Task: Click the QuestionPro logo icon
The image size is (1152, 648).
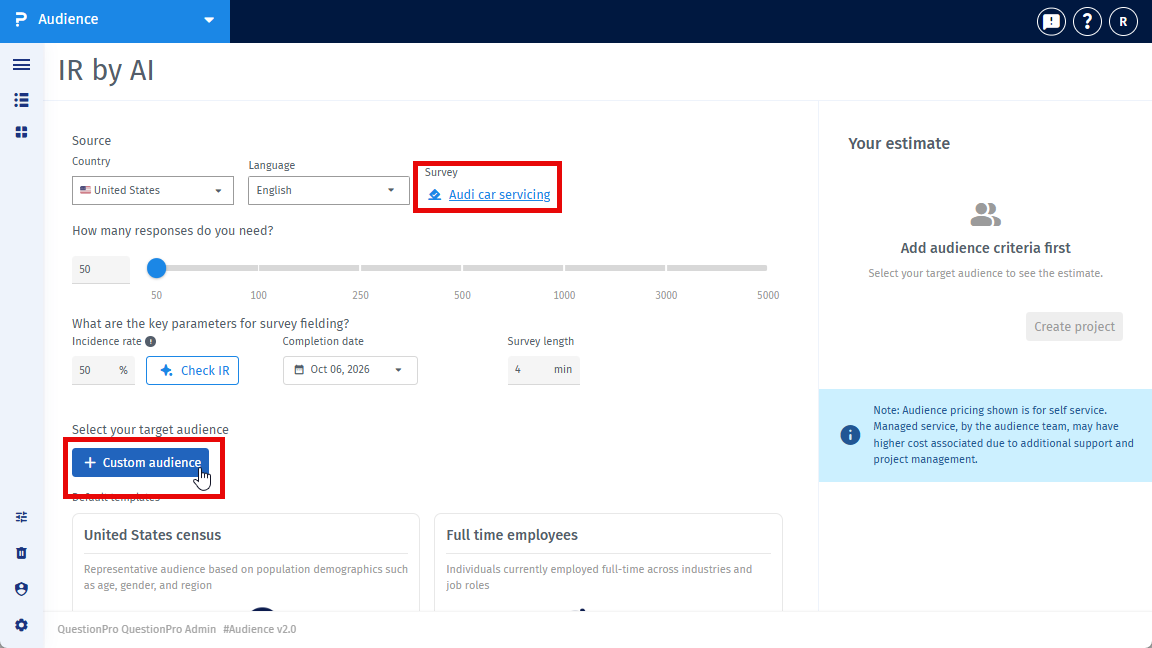Action: 21,19
